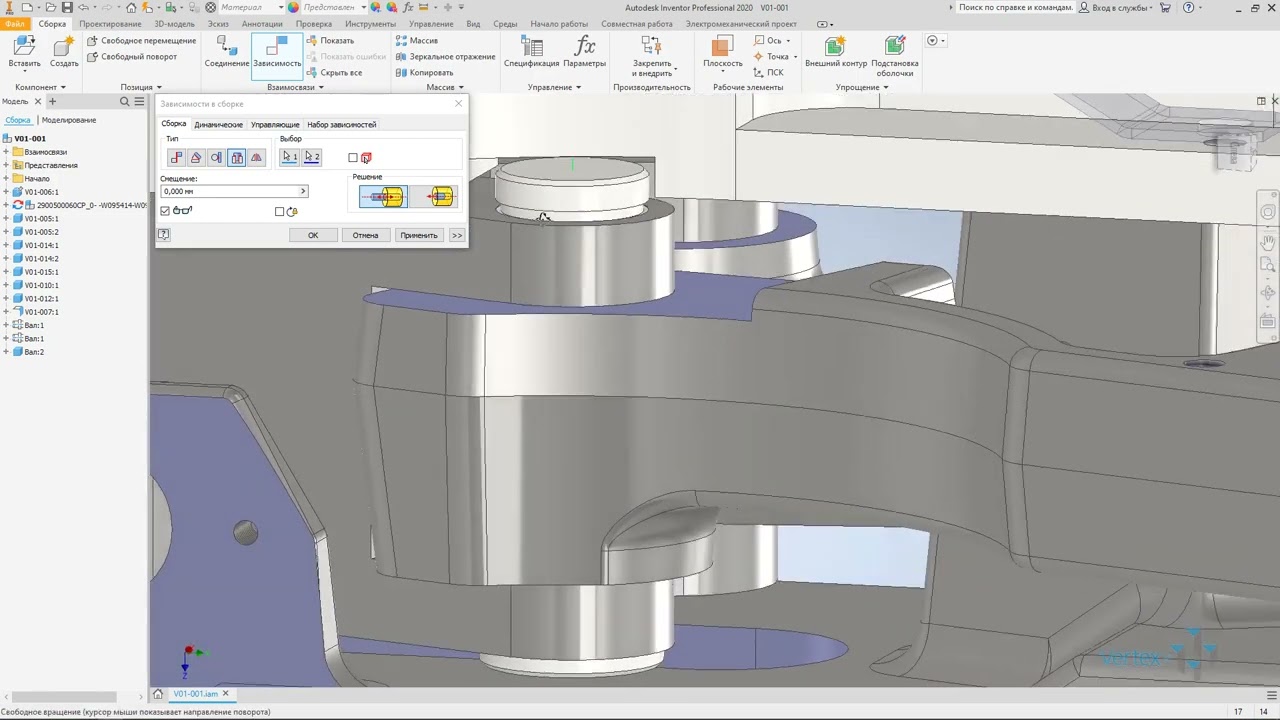Screen dimensions: 1280x720
Task: Expand the V01-006:1 tree node
Action: (6, 192)
